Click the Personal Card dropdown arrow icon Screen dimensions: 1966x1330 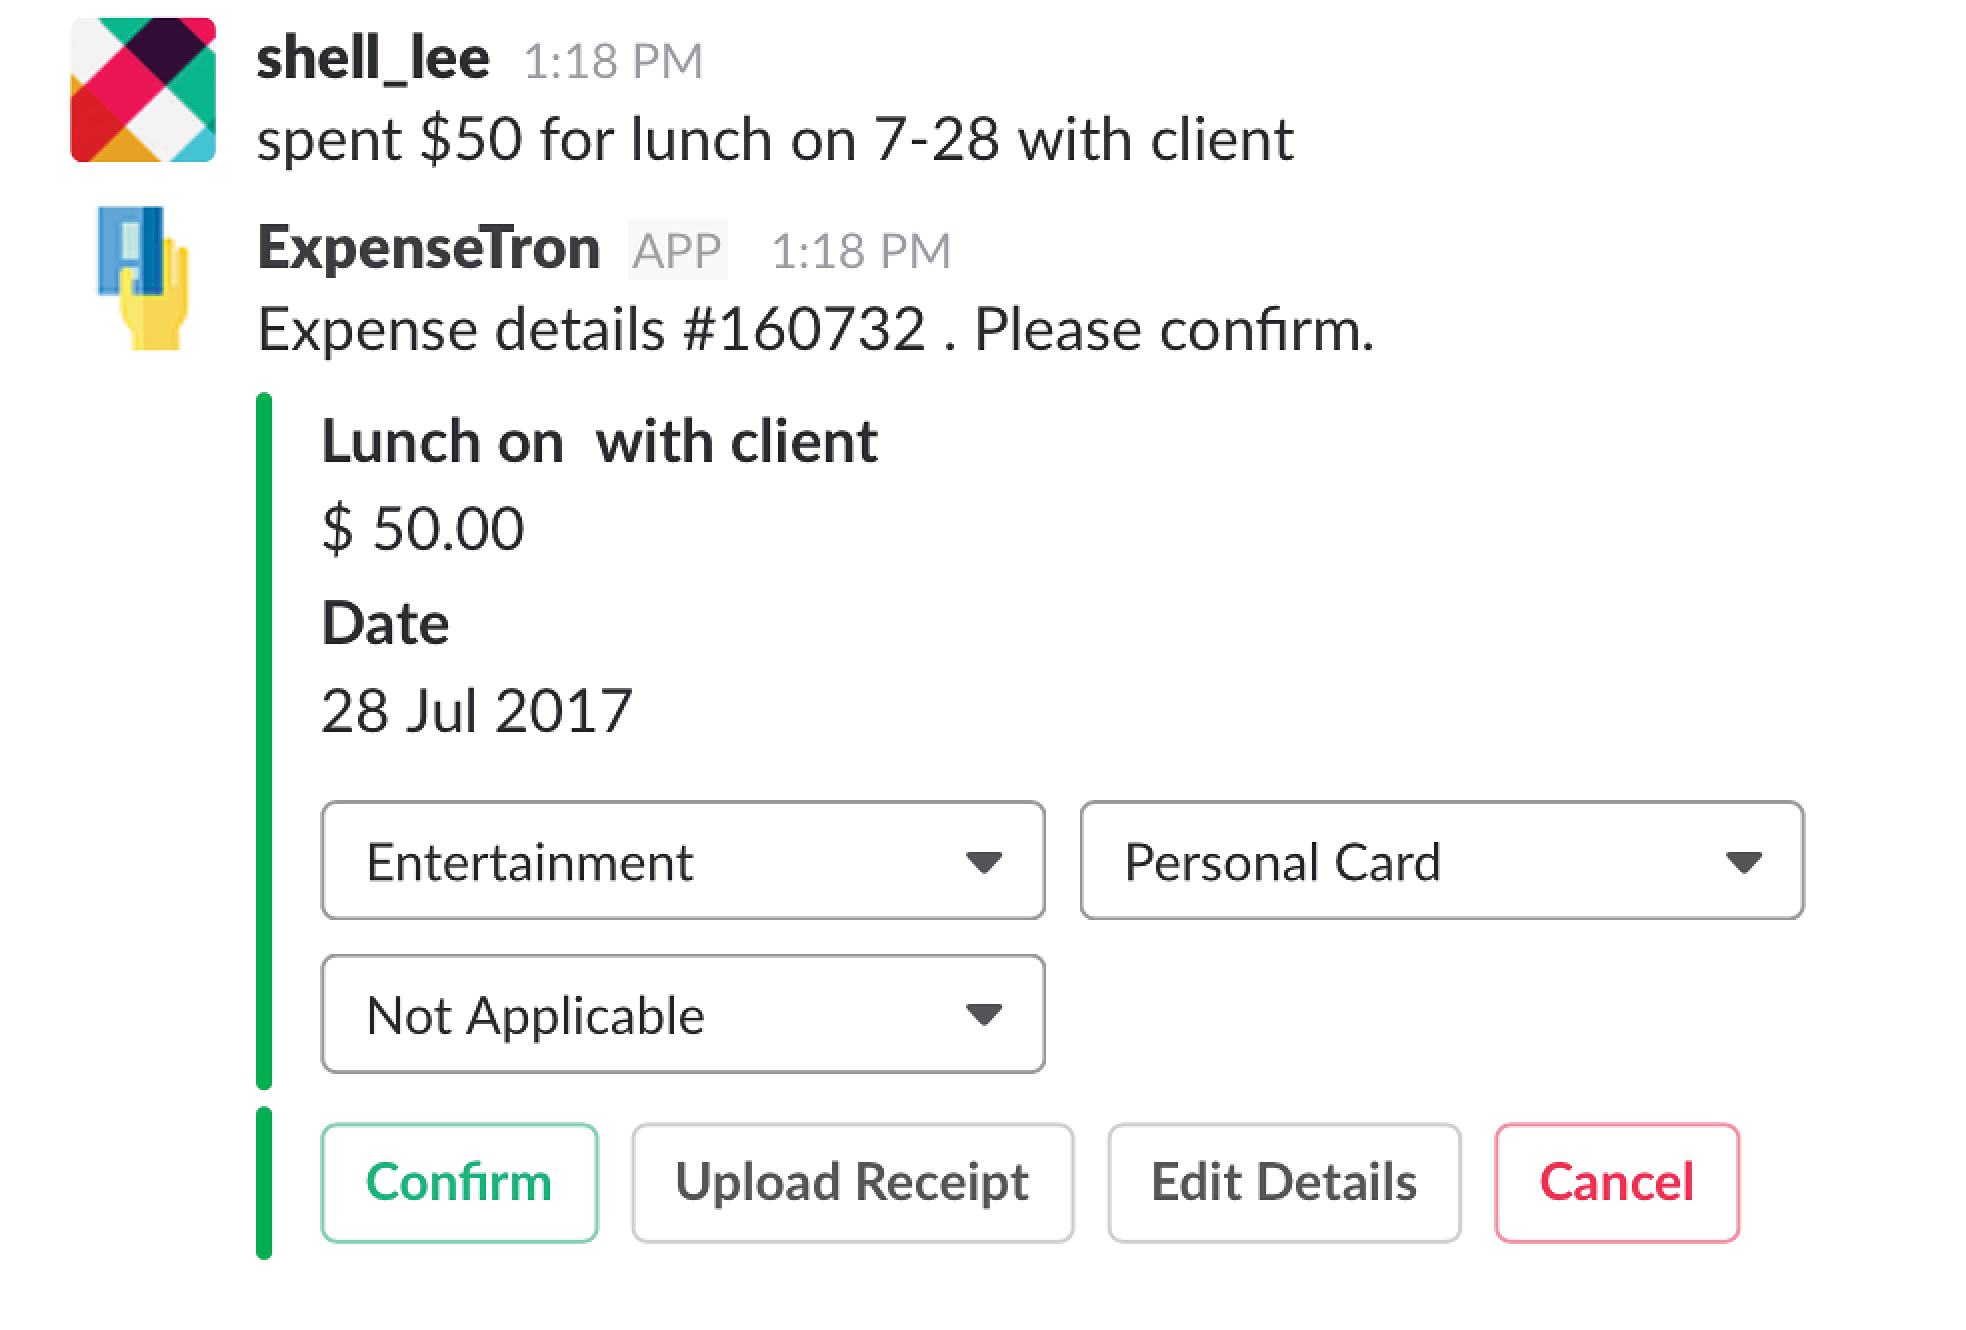click(1744, 862)
